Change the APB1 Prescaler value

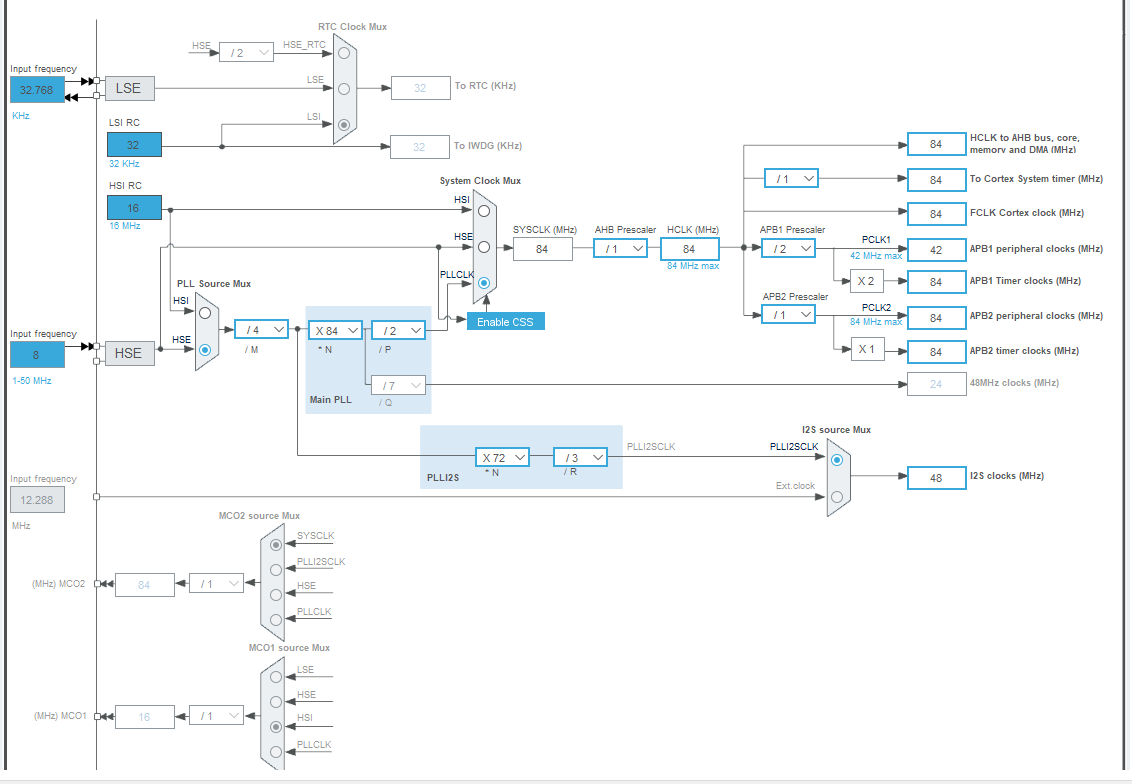pos(788,248)
